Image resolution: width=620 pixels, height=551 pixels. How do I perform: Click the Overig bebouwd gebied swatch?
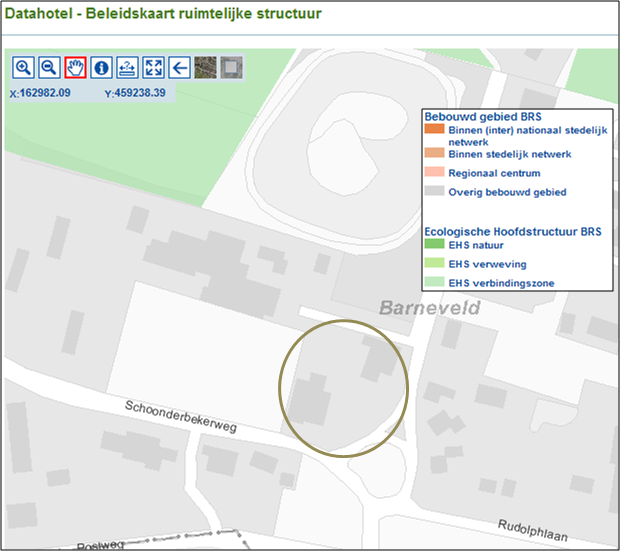[434, 191]
